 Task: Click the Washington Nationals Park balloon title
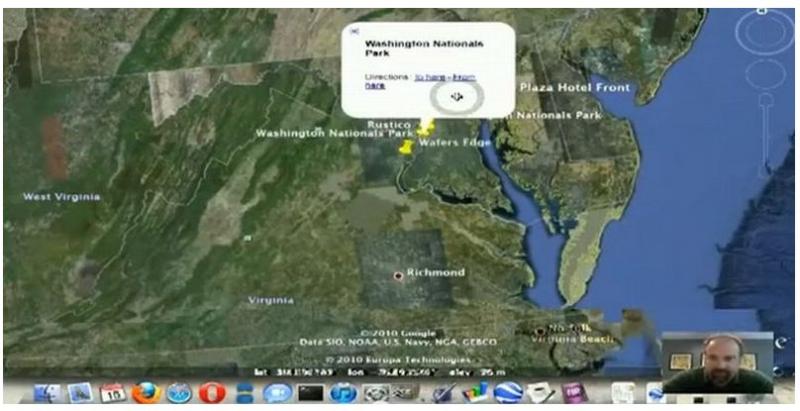424,48
